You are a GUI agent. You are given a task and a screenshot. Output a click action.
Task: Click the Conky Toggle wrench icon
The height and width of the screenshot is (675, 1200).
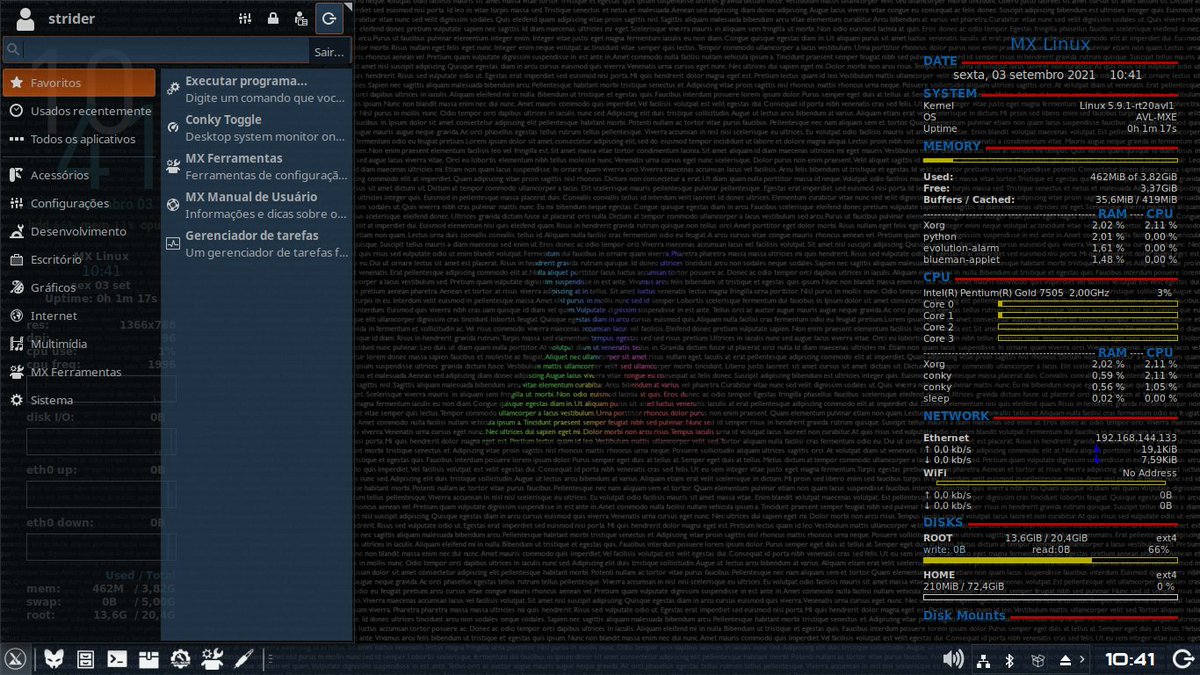click(x=173, y=128)
